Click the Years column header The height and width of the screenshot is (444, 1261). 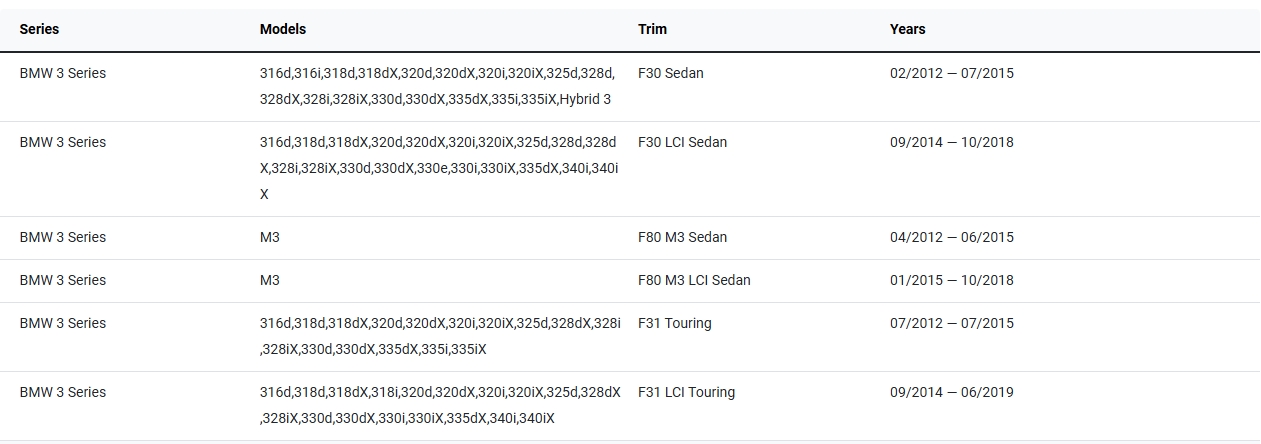[x=907, y=29]
